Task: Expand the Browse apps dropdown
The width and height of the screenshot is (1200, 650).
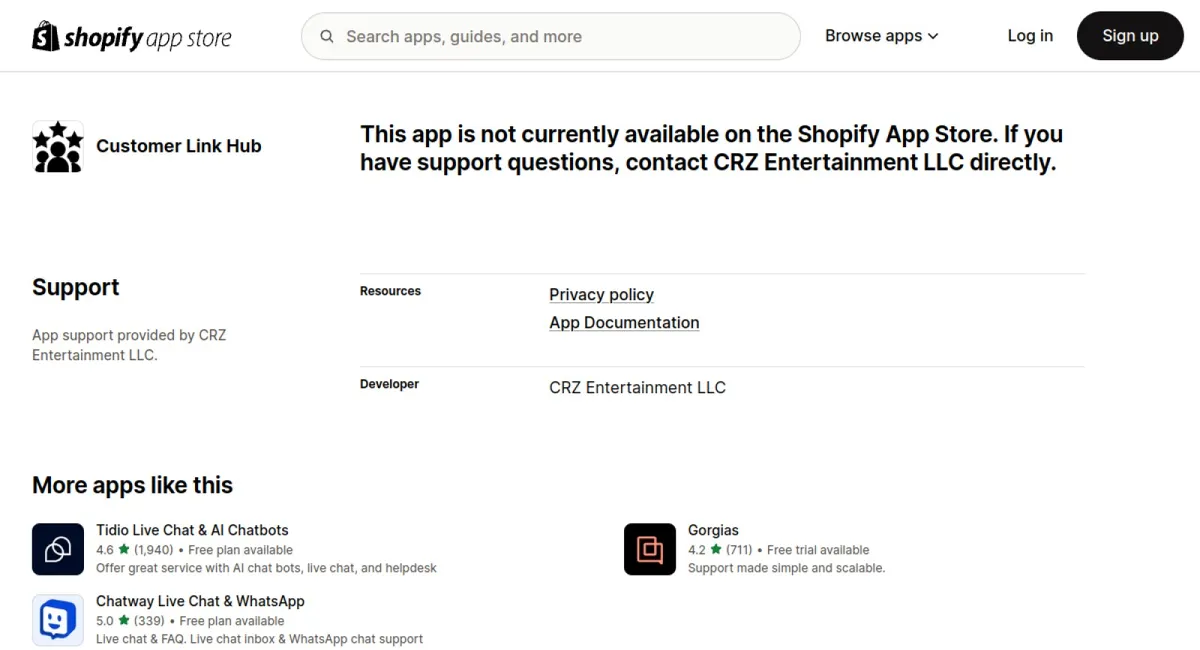Action: 882,36
